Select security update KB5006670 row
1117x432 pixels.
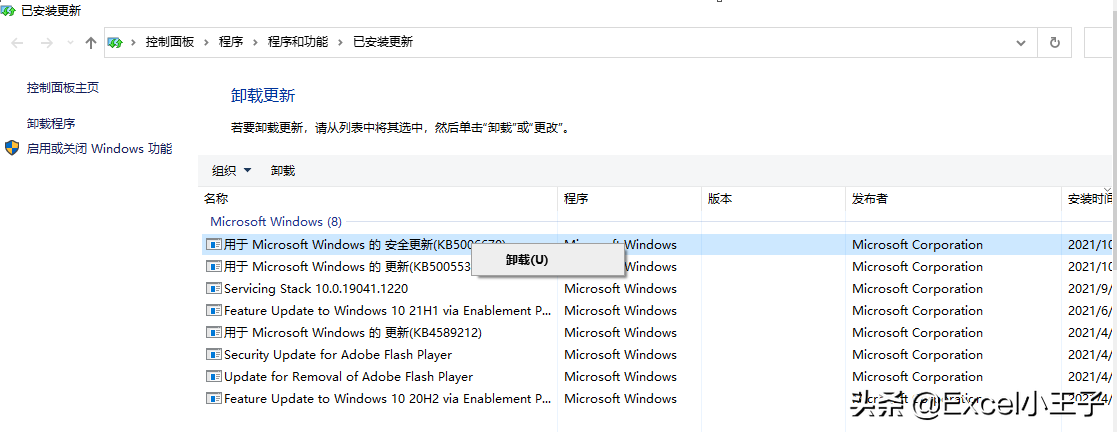[659, 245]
